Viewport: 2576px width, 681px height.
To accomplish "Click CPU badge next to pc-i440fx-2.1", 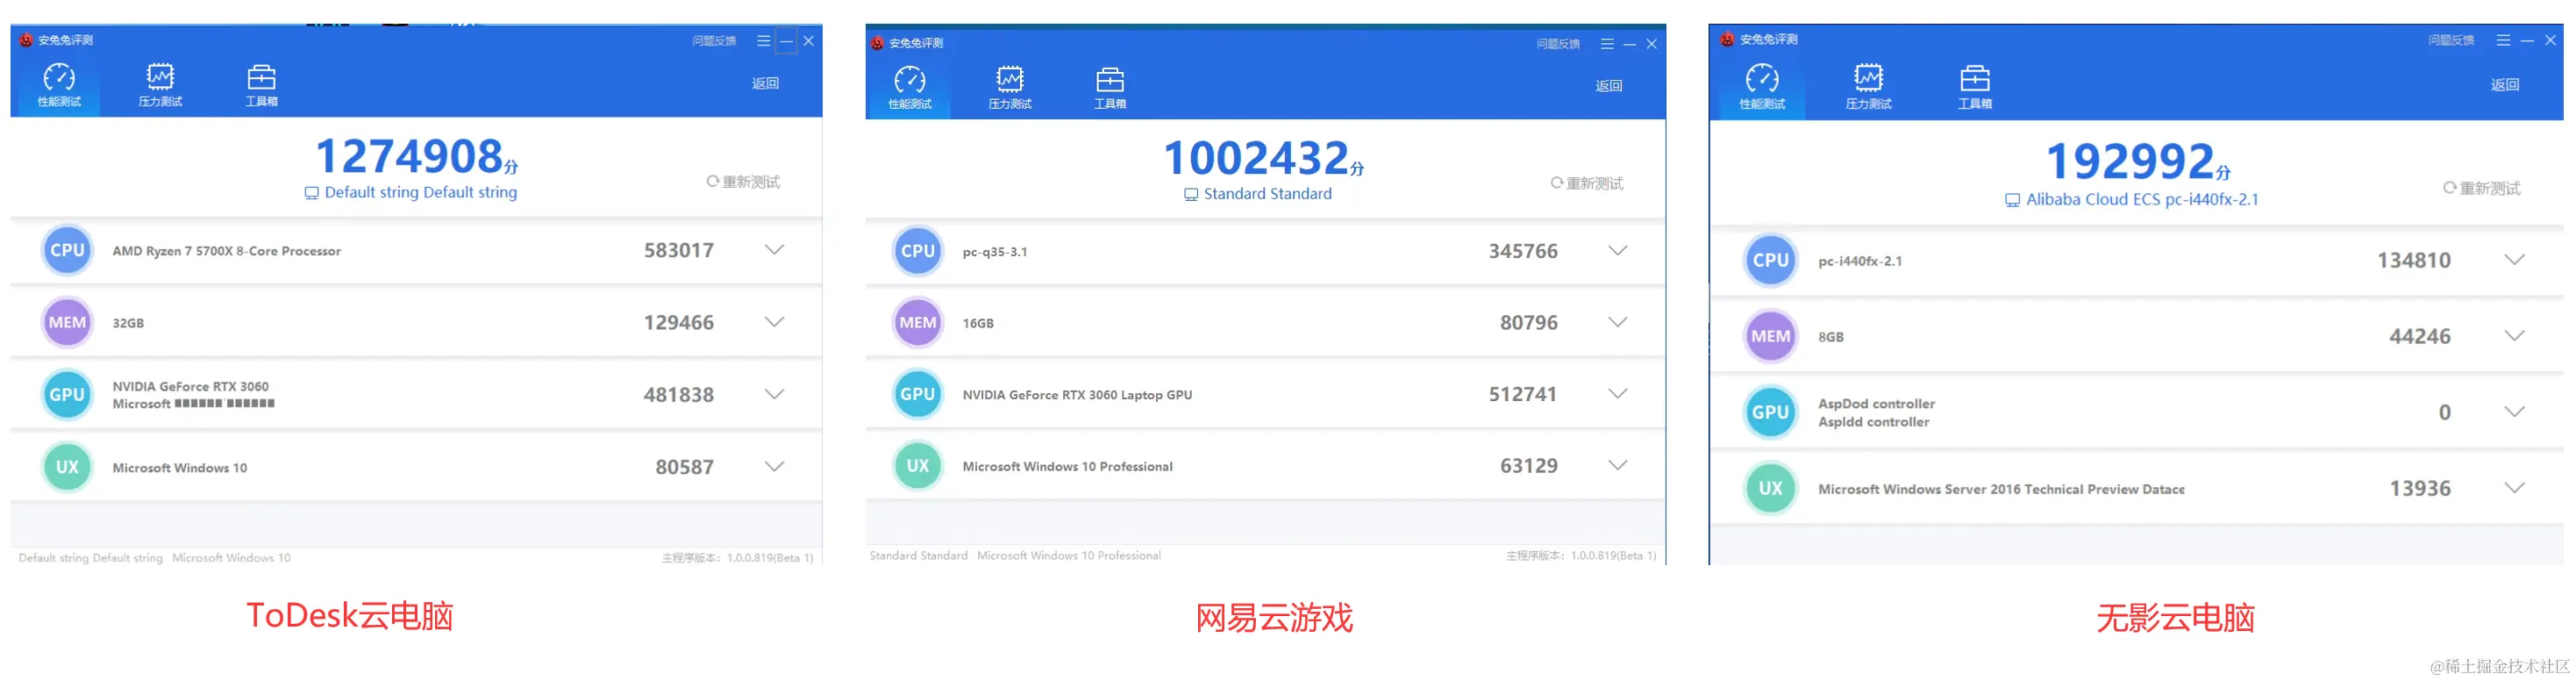I will tap(1770, 260).
